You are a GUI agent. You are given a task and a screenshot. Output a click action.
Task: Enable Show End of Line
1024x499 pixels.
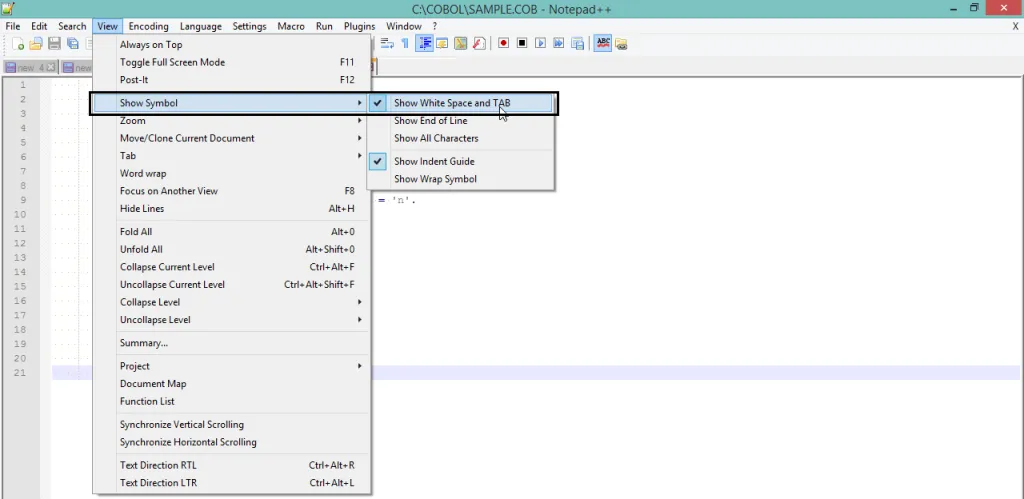point(461,121)
